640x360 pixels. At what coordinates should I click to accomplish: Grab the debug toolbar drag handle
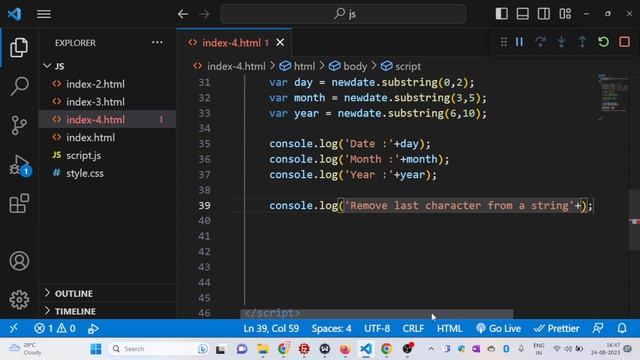[504, 42]
